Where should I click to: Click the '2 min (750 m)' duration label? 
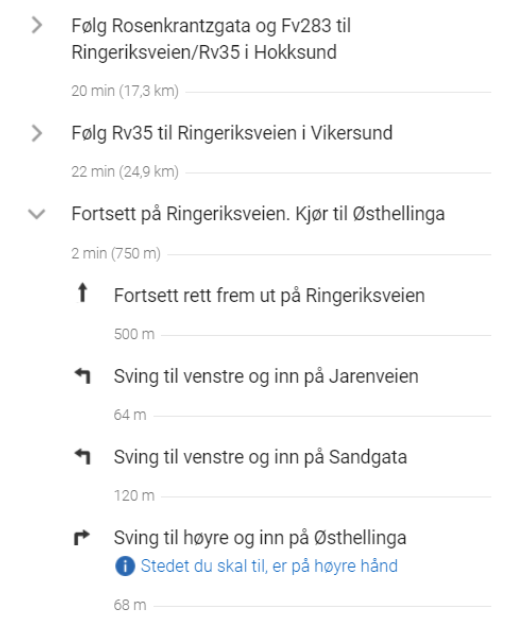coord(116,254)
